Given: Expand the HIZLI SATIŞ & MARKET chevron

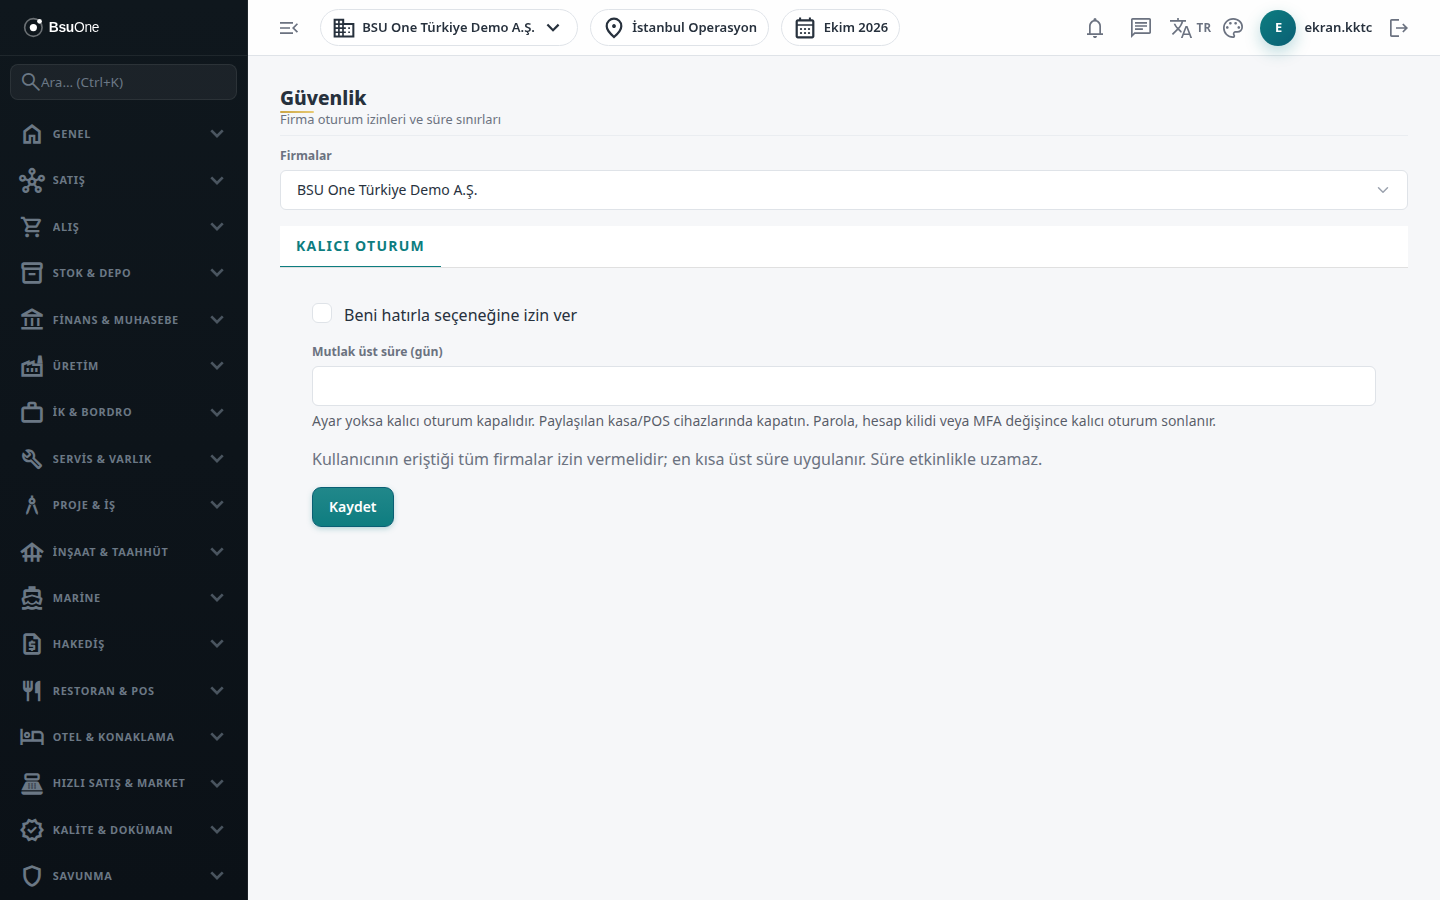Looking at the screenshot, I should coord(217,783).
